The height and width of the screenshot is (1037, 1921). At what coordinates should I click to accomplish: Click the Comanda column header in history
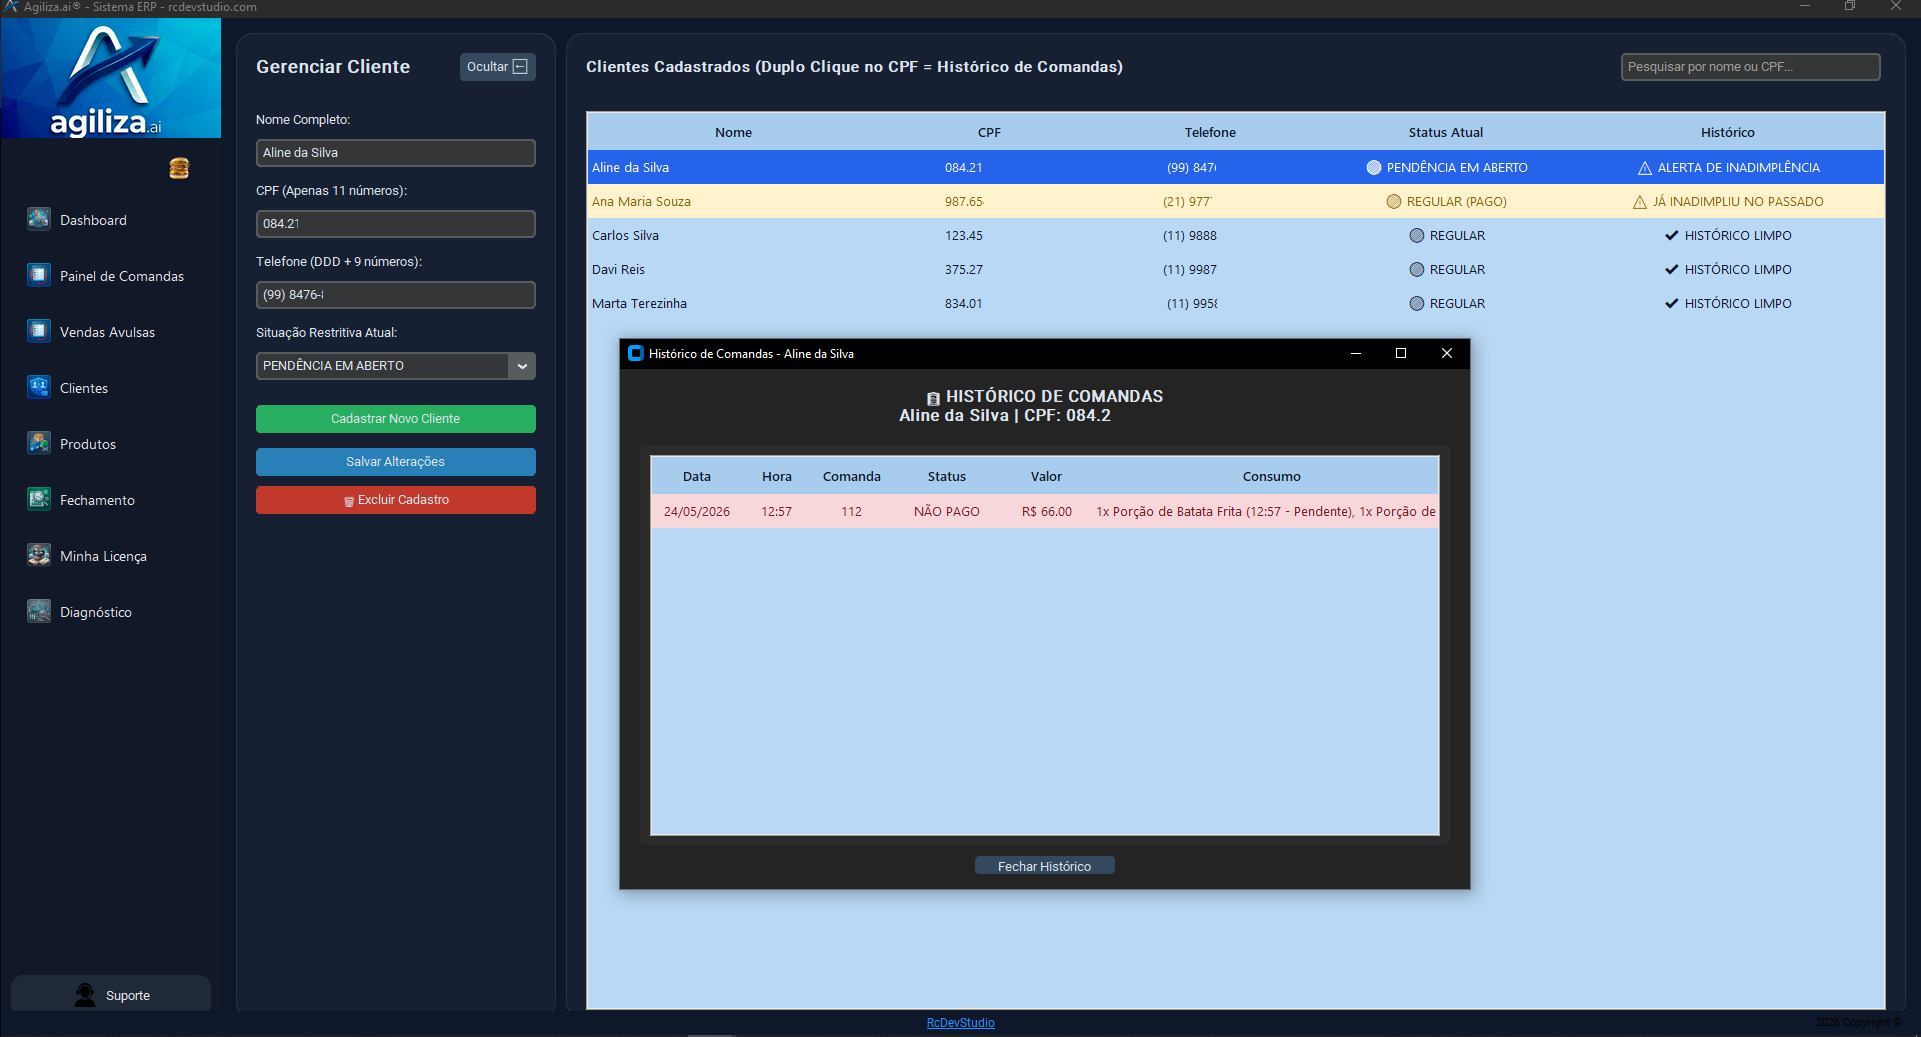851,477
